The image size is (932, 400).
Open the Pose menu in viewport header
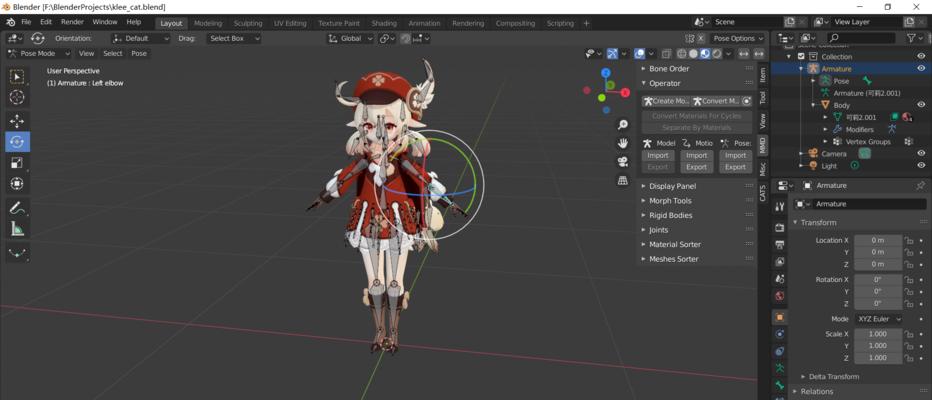tap(138, 53)
